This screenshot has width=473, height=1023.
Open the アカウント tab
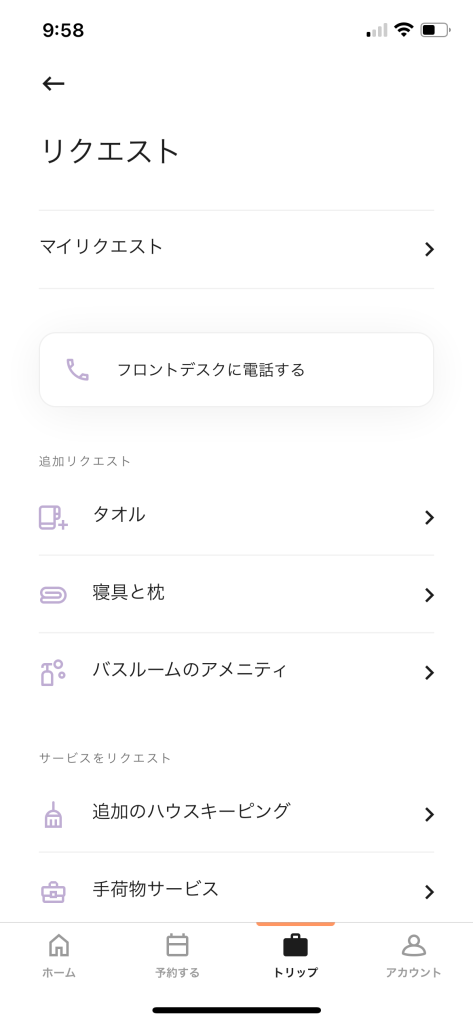[x=414, y=956]
